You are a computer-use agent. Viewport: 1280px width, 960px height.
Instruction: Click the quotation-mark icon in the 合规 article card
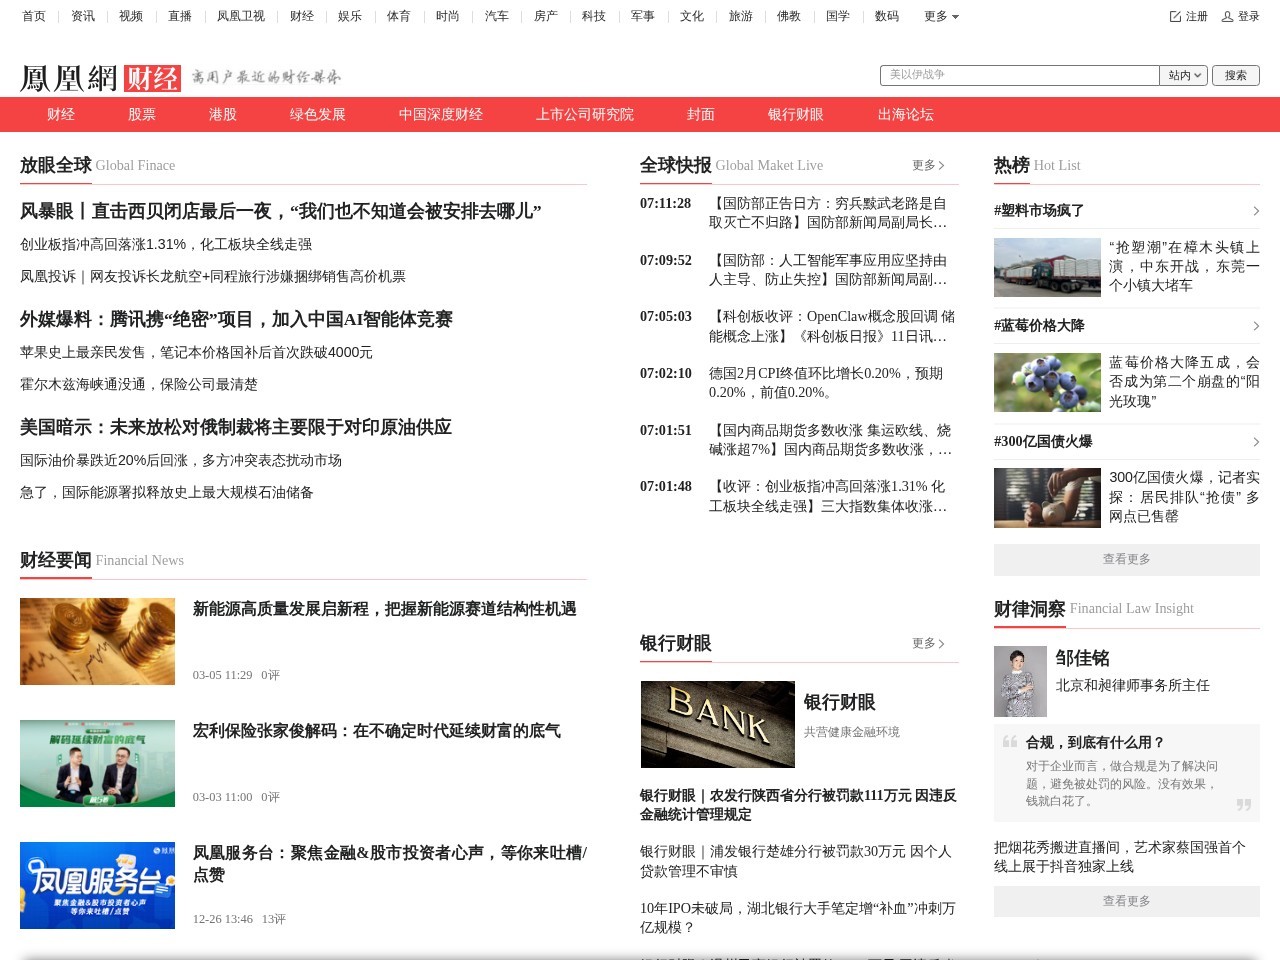pos(1008,744)
